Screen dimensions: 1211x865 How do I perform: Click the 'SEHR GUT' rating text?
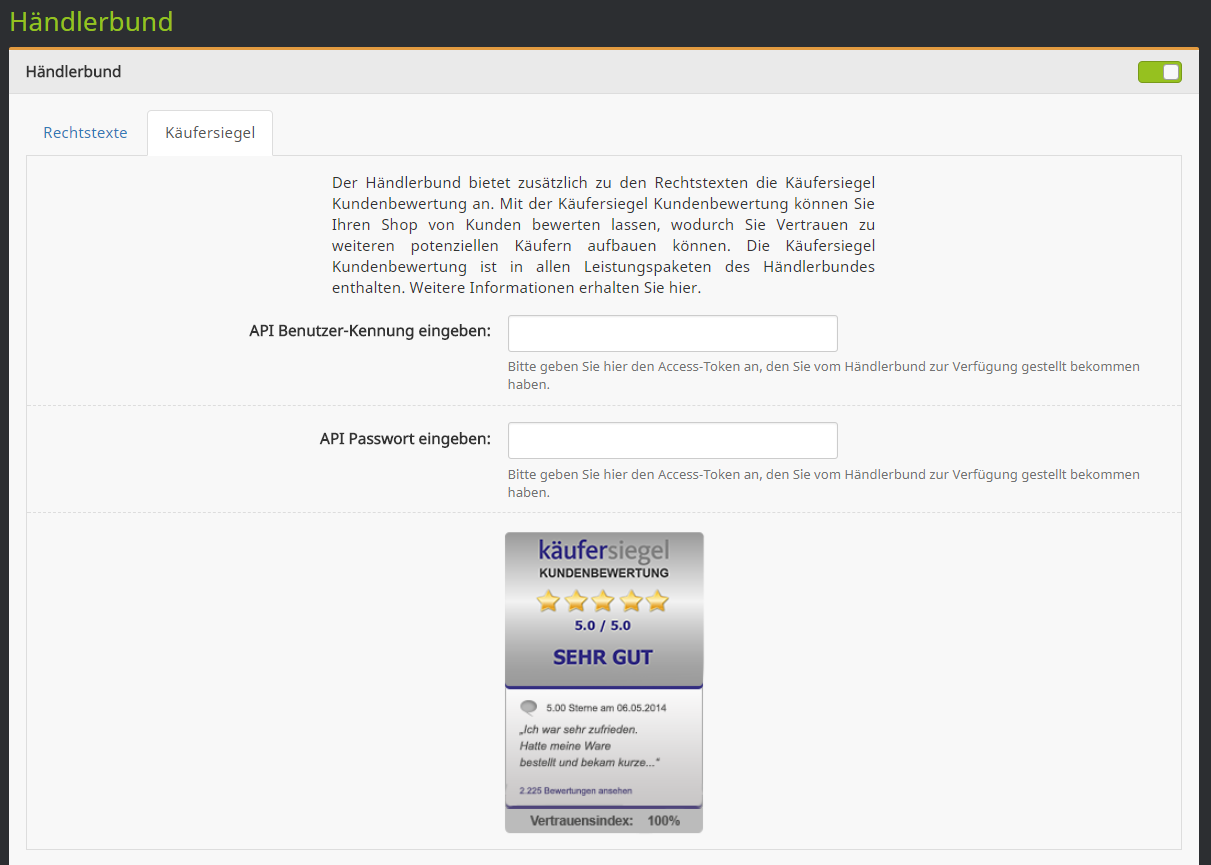(603, 657)
